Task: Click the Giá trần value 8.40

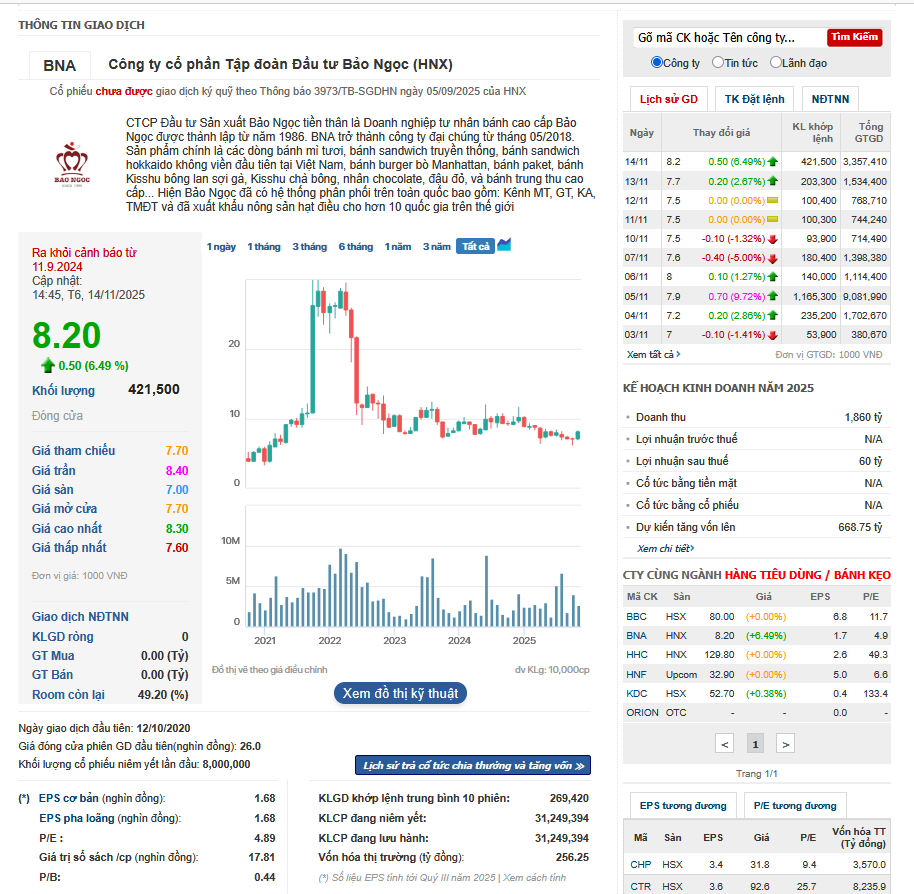Action: [177, 471]
